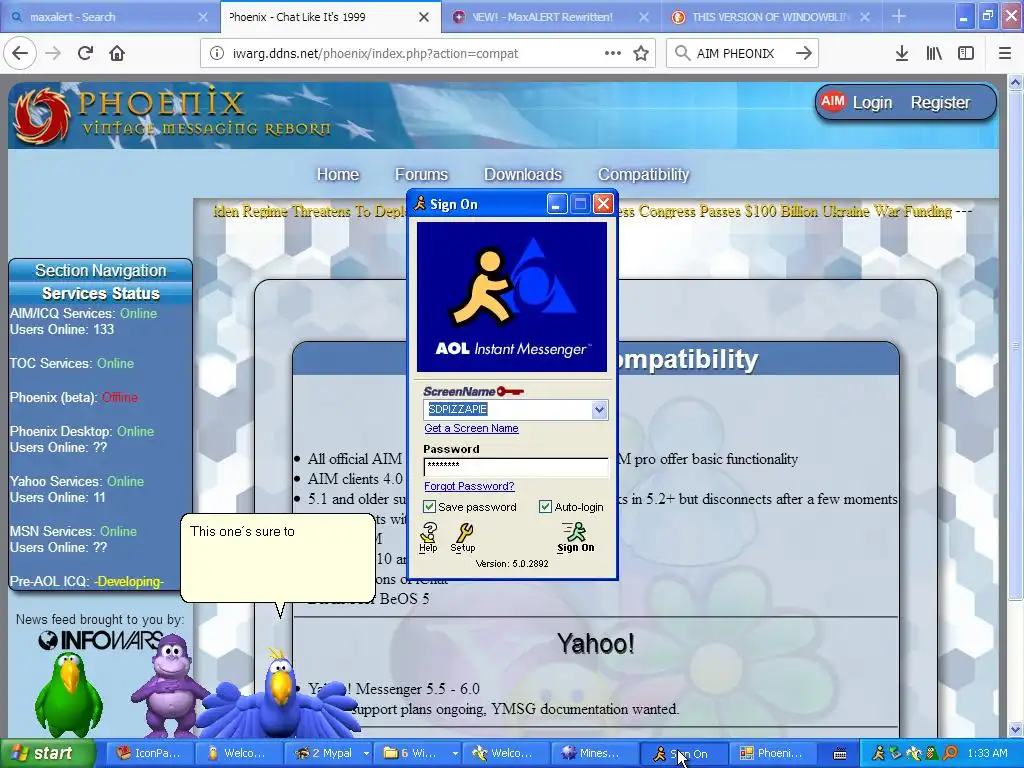
Task: Open the IconPa... taskbar button
Action: pyautogui.click(x=148, y=753)
